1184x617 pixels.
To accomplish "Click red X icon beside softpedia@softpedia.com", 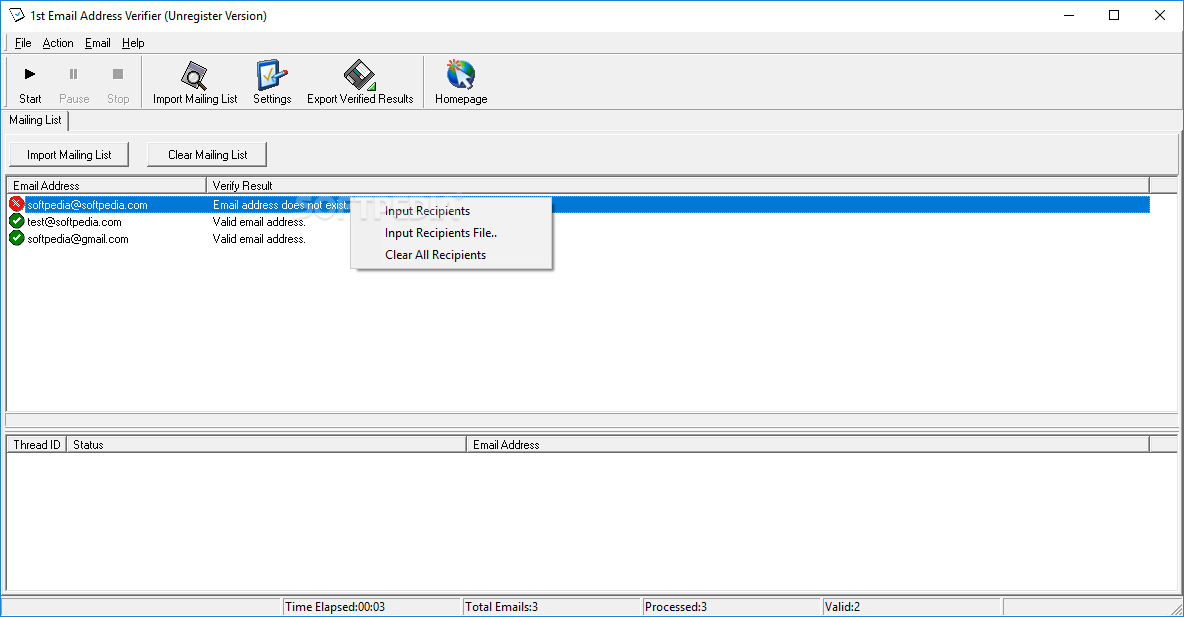I will point(16,204).
